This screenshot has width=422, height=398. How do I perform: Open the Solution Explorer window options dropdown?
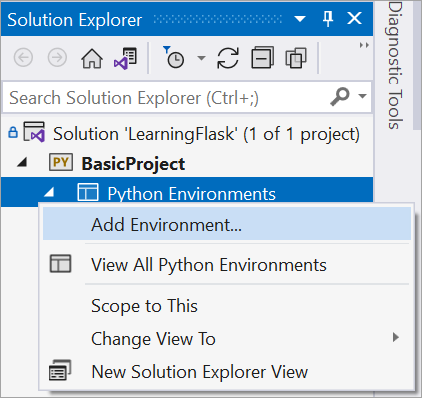click(300, 19)
